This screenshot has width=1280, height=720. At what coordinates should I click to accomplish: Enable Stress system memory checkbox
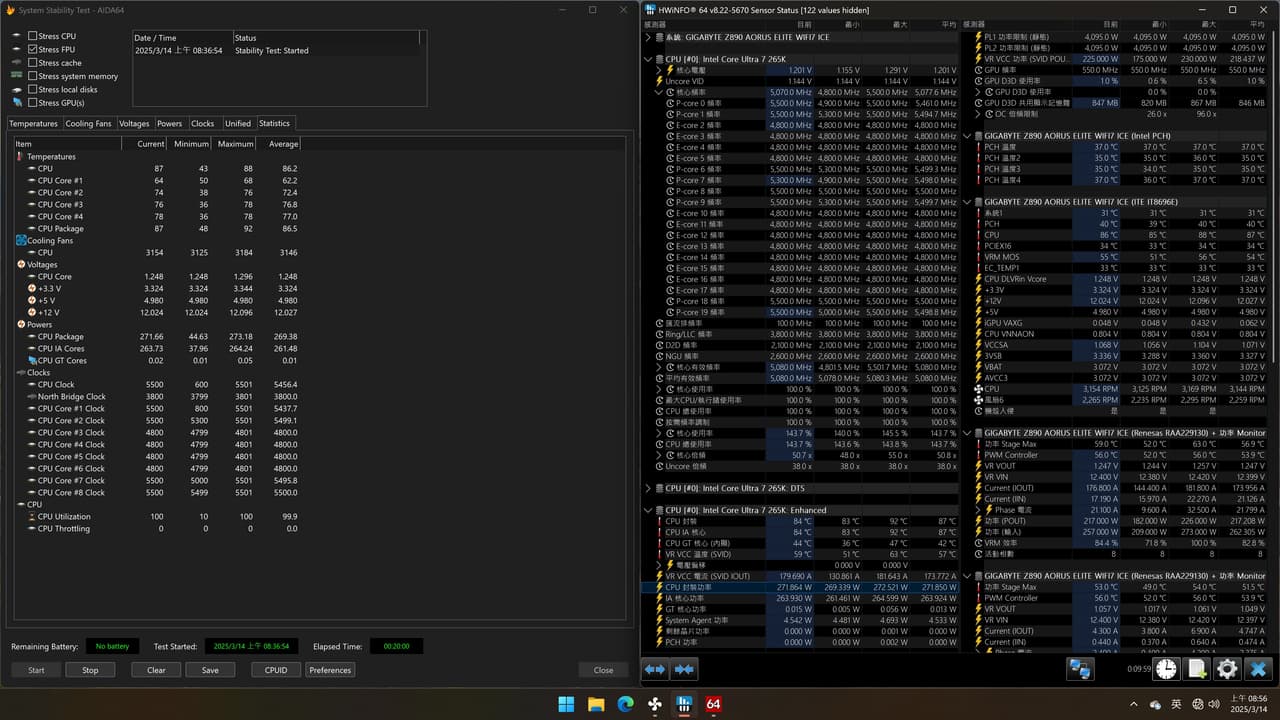tap(33, 76)
